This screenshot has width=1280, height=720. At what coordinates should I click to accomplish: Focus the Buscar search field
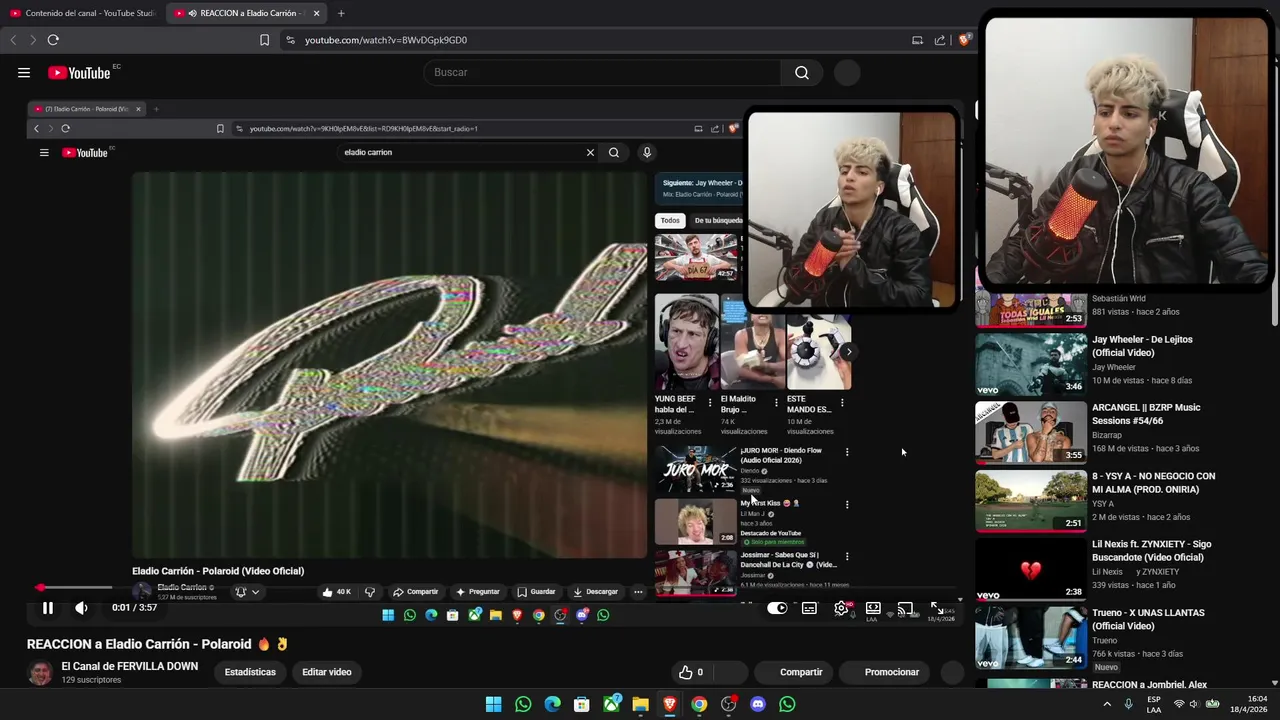pyautogui.click(x=600, y=72)
